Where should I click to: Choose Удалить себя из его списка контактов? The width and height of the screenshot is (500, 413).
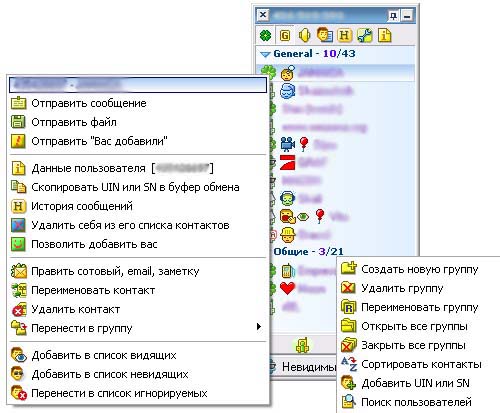(x=138, y=225)
